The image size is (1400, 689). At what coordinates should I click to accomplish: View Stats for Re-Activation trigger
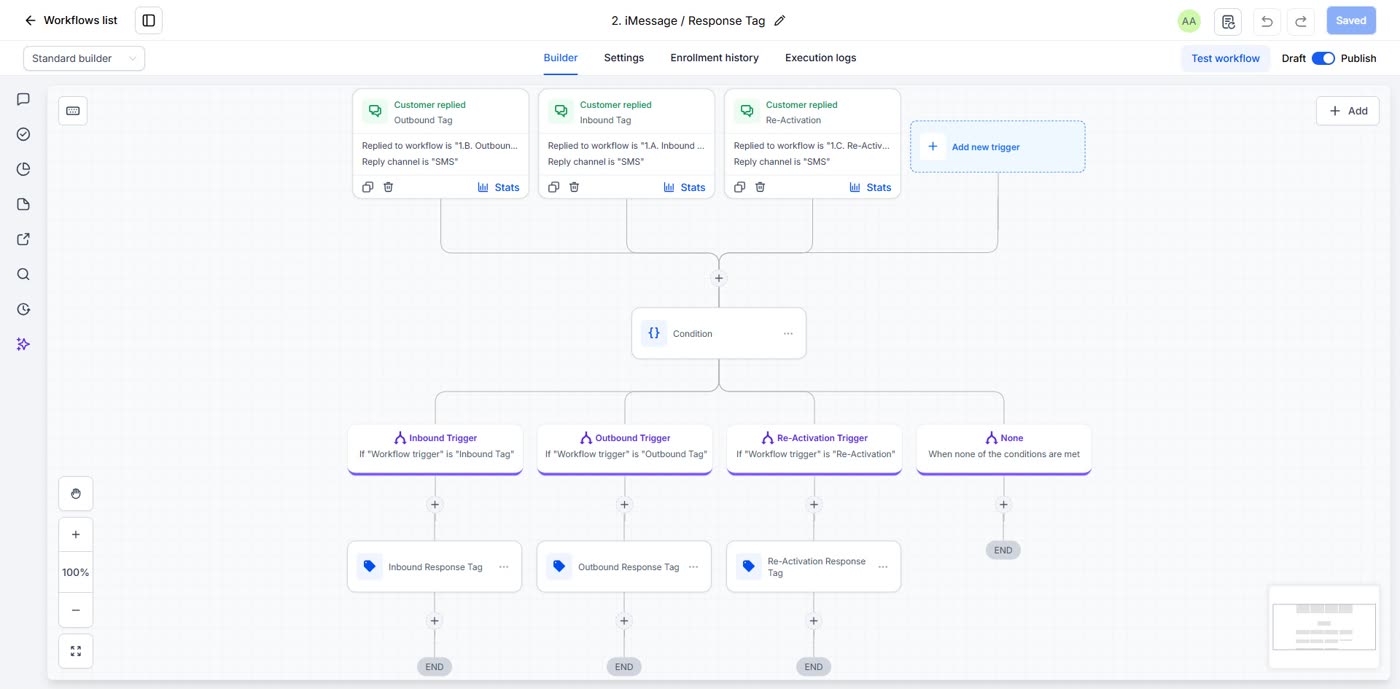coord(870,187)
